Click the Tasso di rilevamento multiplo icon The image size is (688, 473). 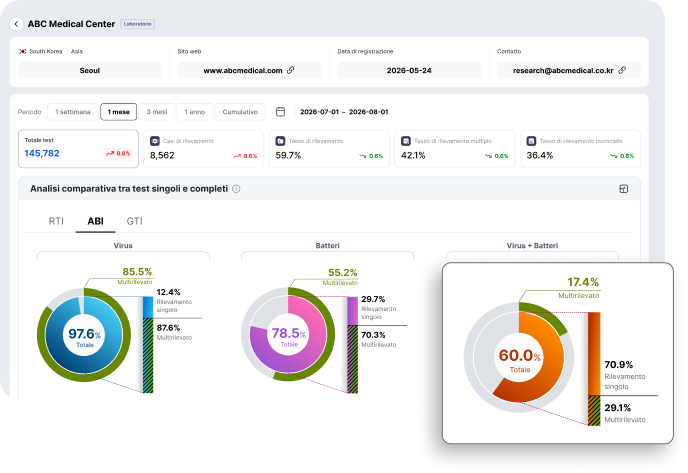point(406,141)
